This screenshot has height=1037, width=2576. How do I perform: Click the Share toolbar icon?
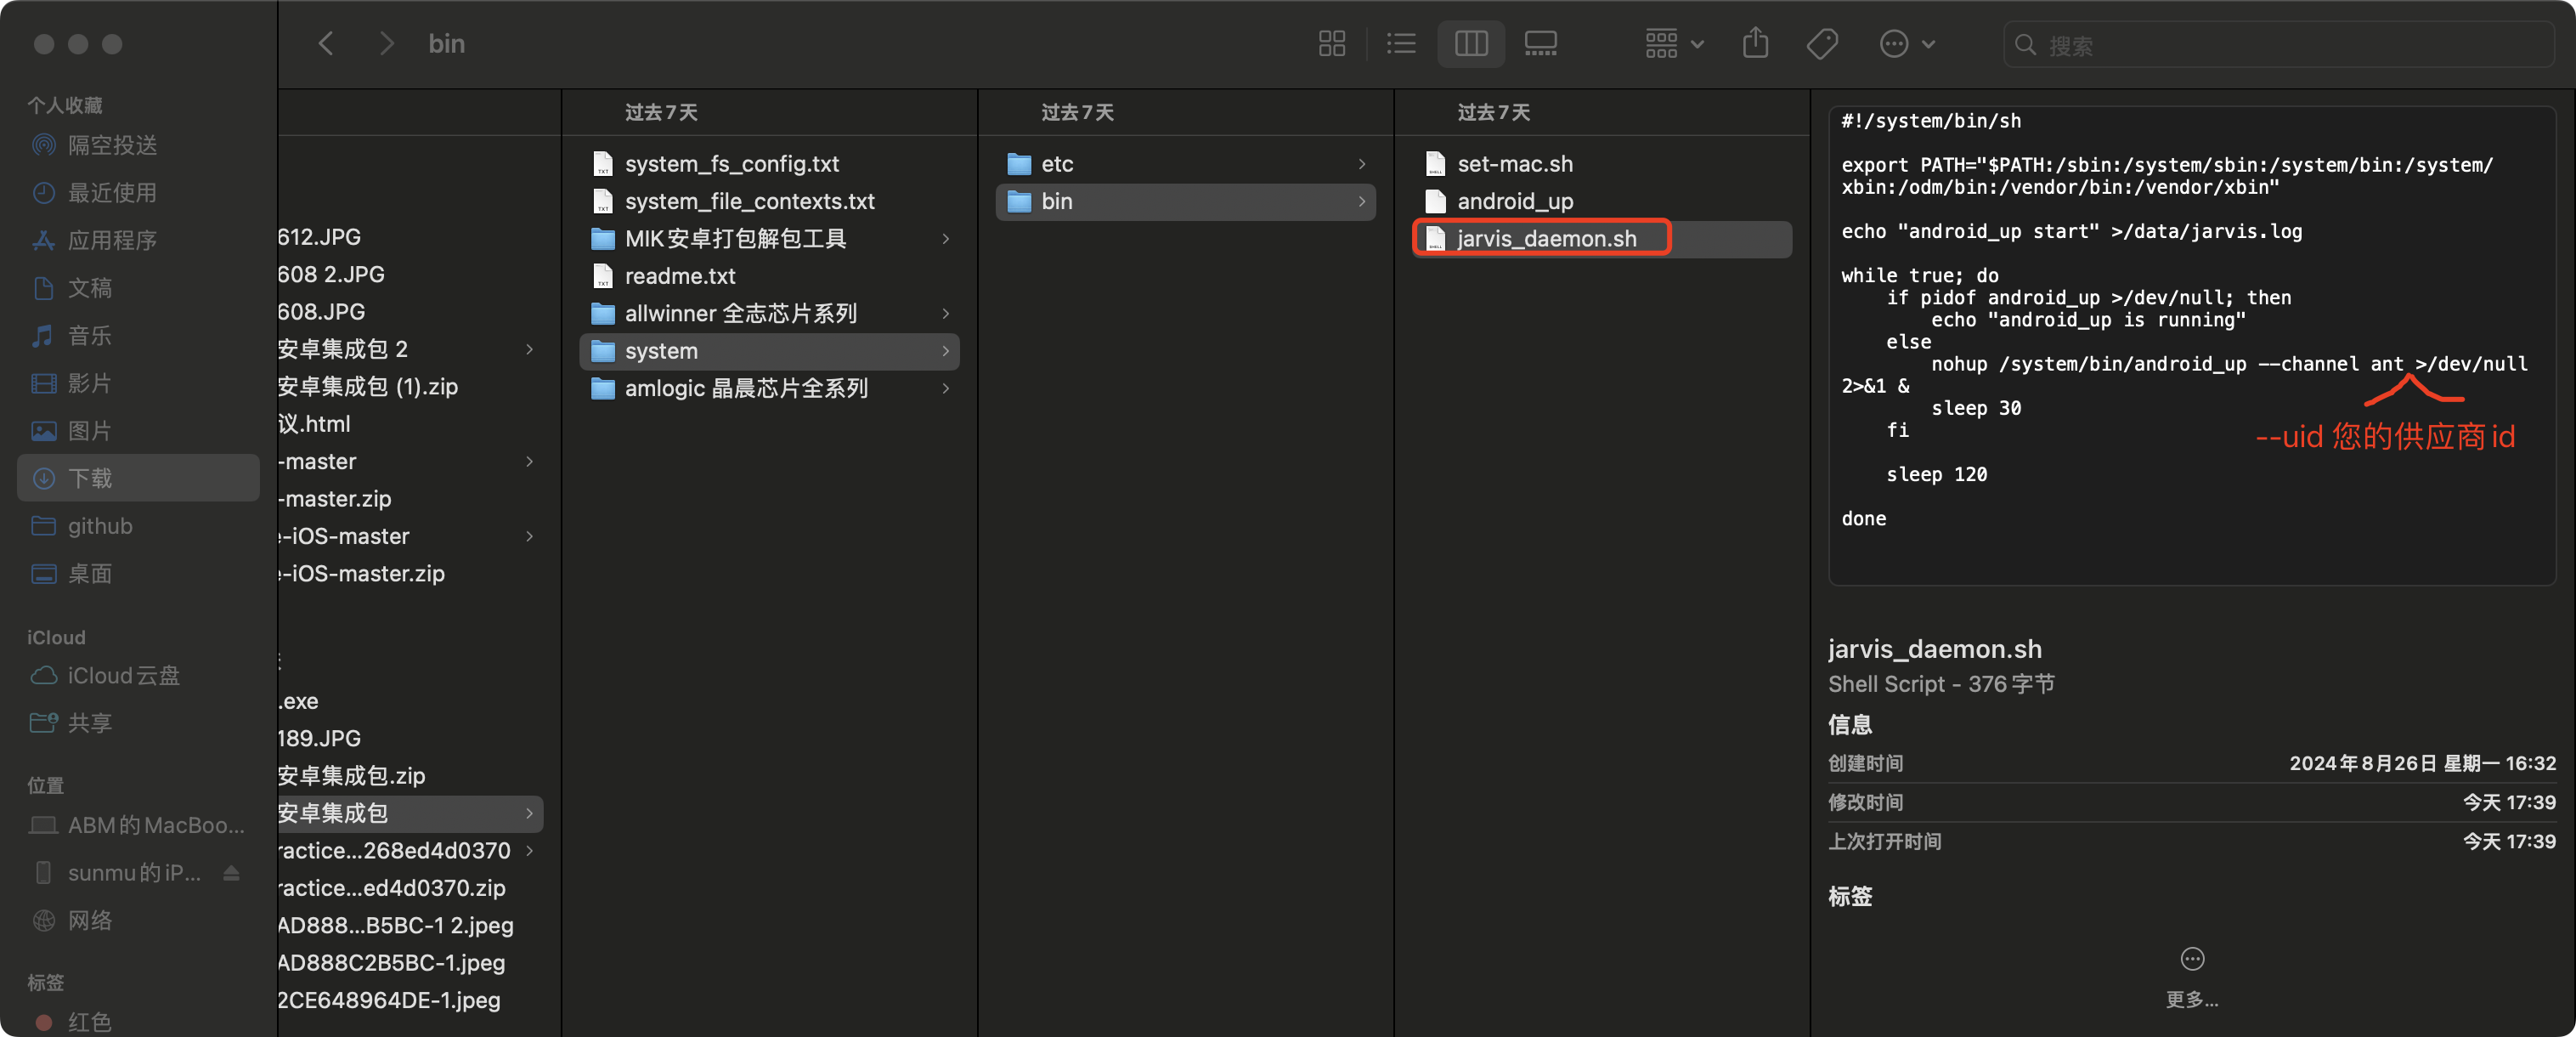1755,44
